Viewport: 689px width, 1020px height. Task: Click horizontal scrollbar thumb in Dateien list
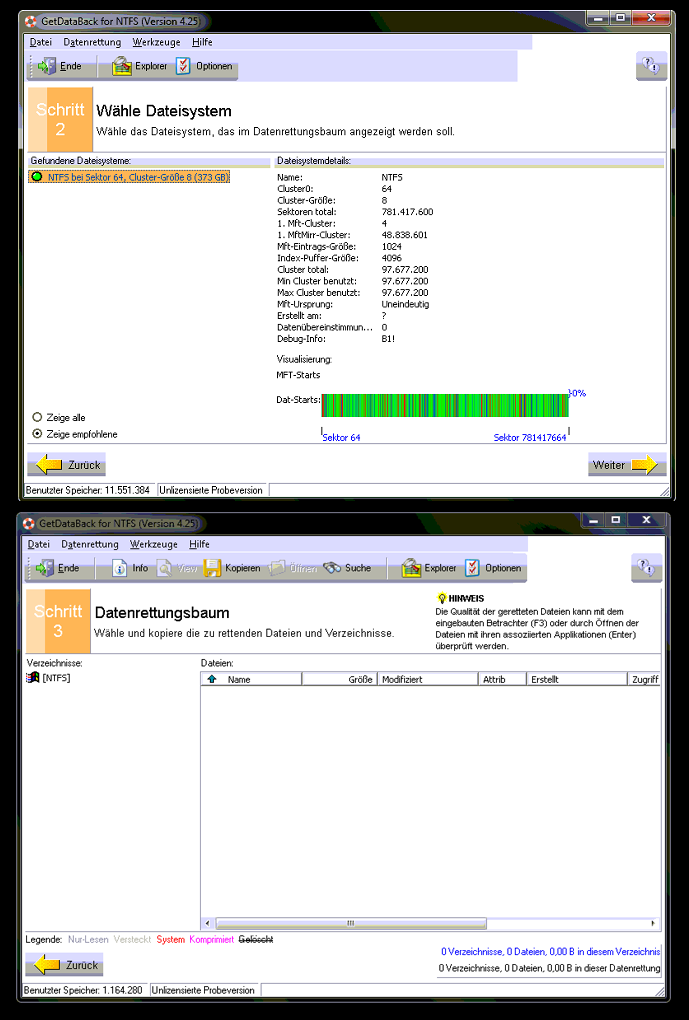coord(351,923)
